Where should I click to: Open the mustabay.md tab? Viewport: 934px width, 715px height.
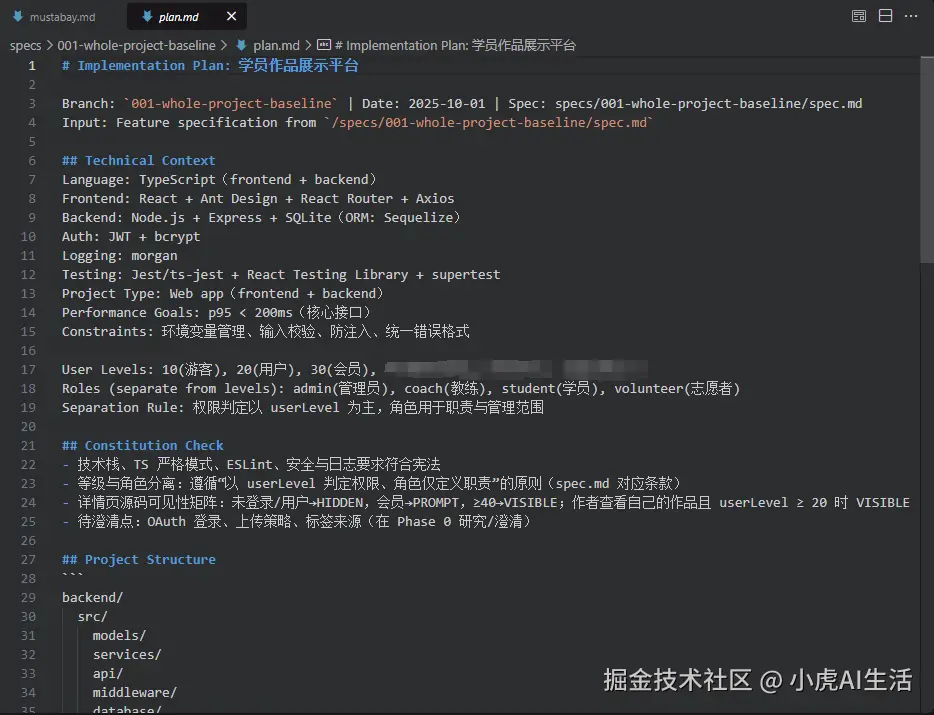coord(63,17)
